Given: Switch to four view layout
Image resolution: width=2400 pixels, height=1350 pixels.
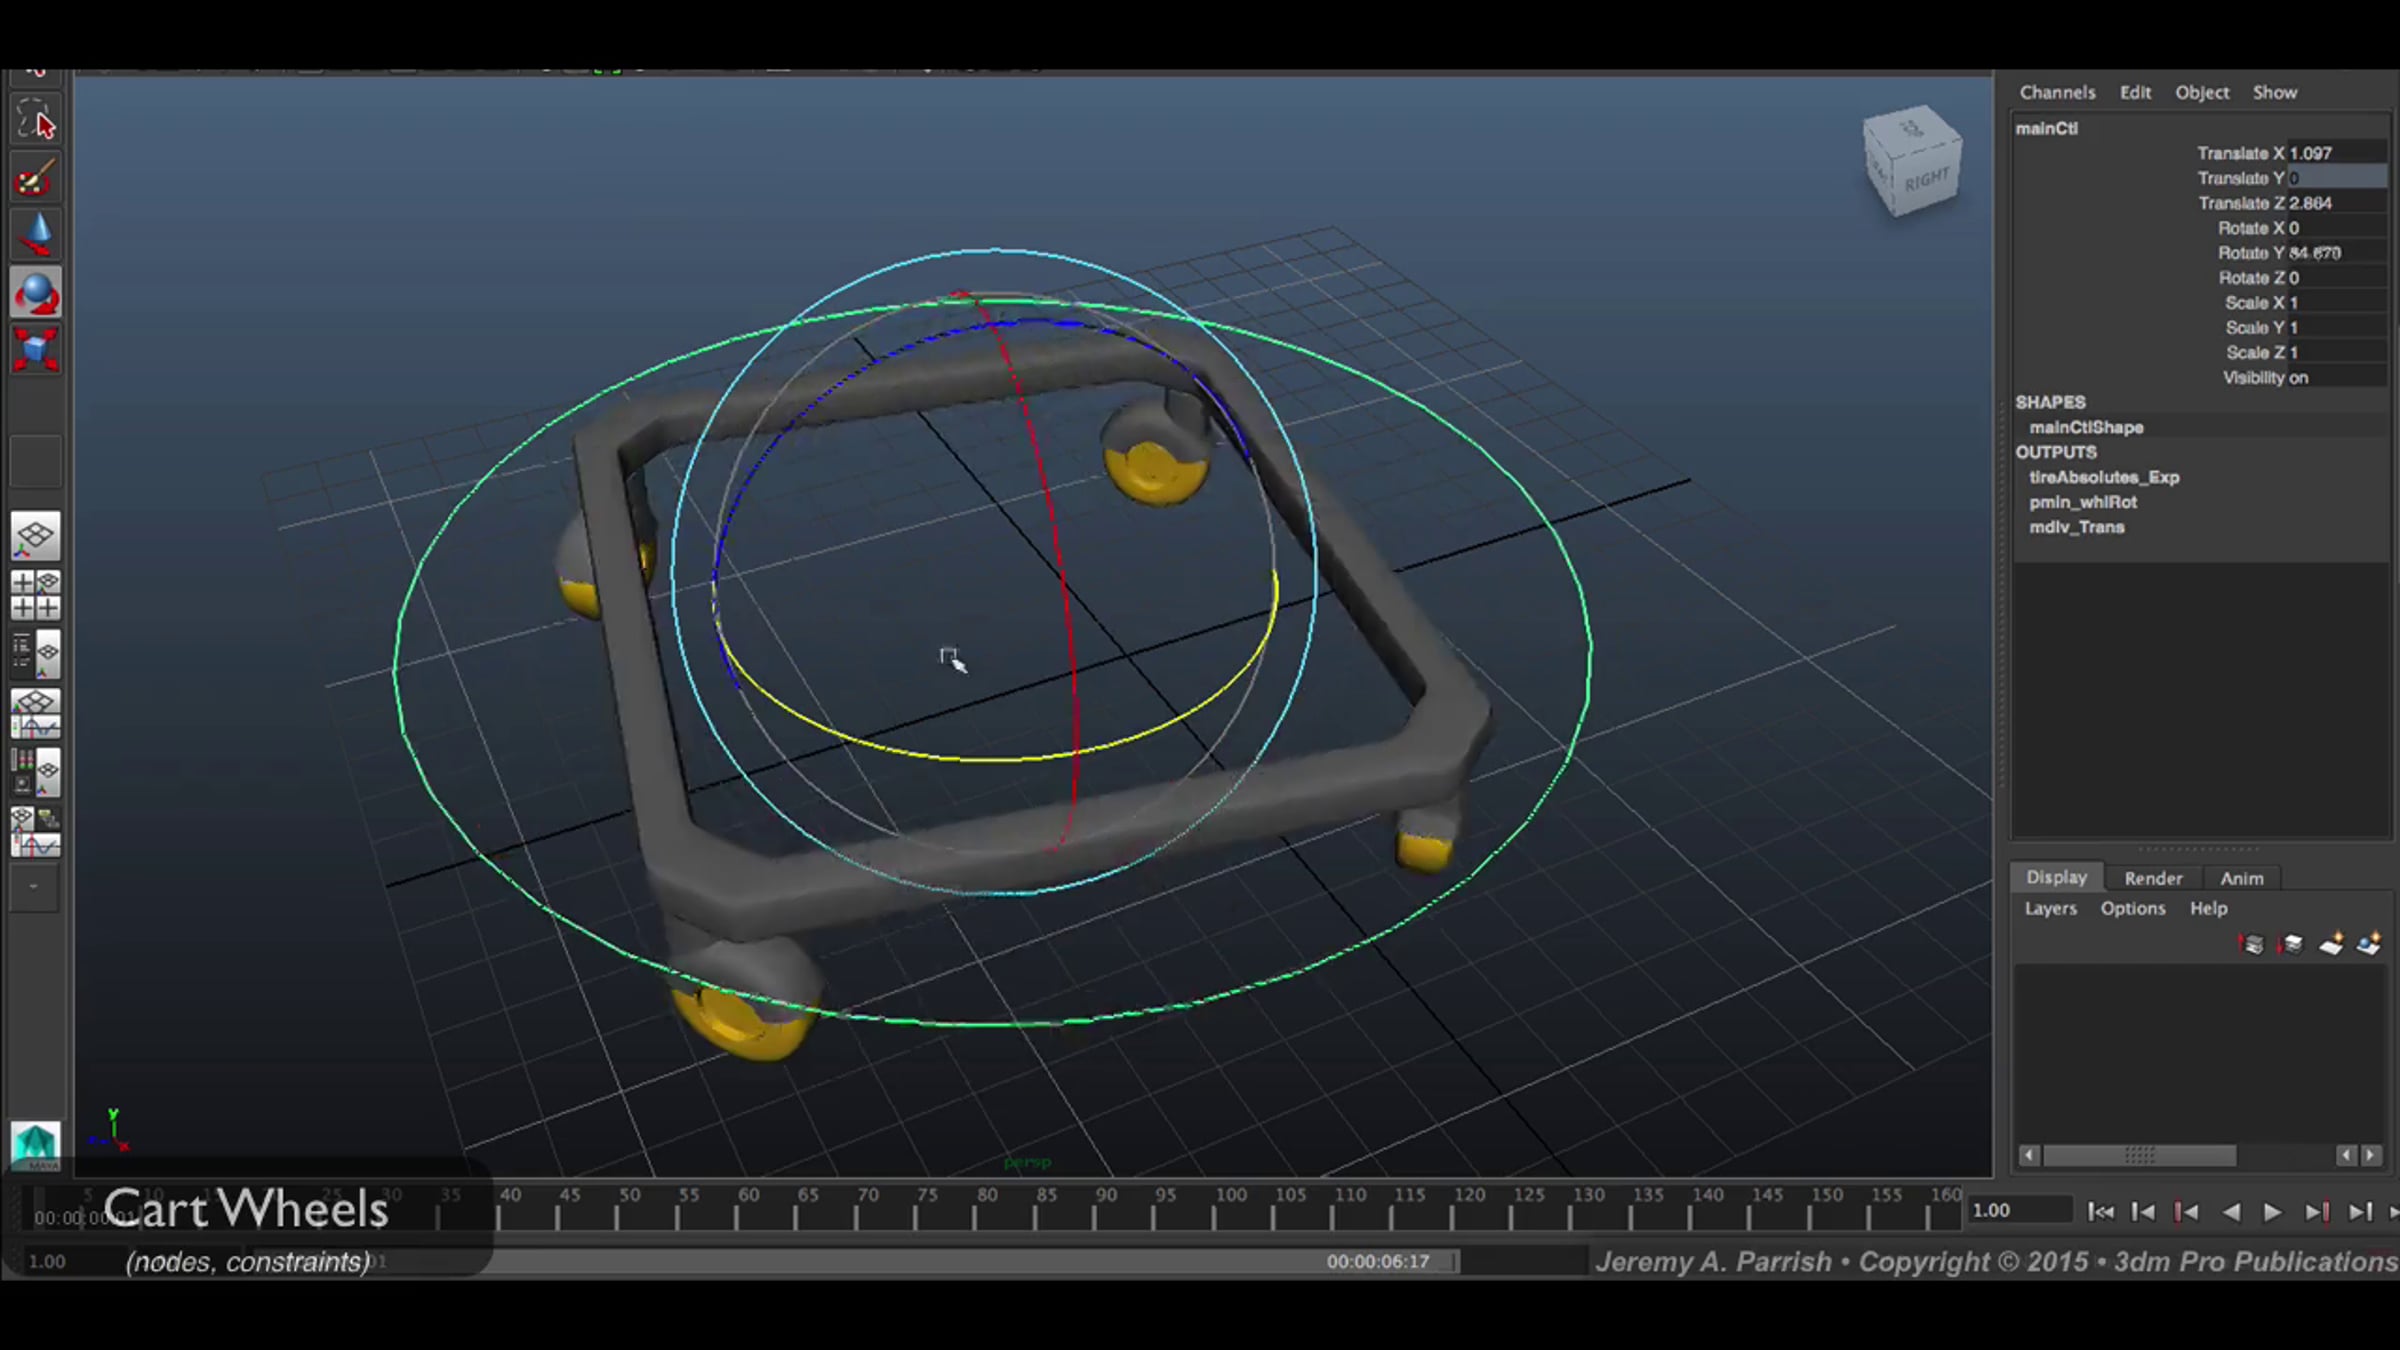Looking at the screenshot, I should 35,595.
